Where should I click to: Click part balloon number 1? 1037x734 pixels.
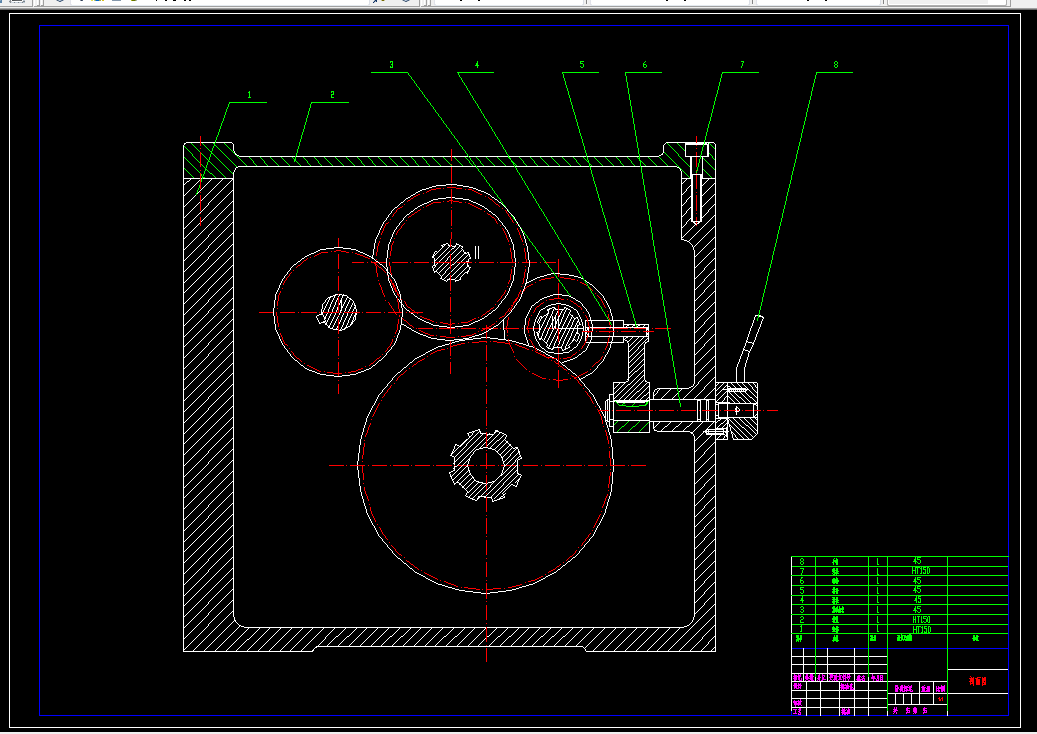249,95
